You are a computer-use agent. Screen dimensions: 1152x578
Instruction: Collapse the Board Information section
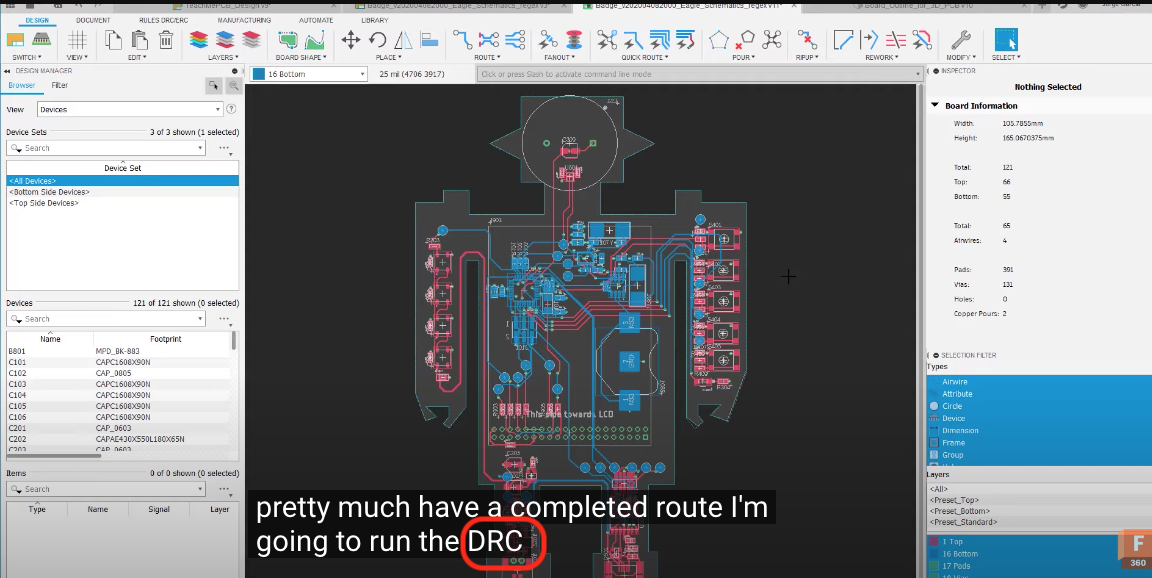point(935,105)
